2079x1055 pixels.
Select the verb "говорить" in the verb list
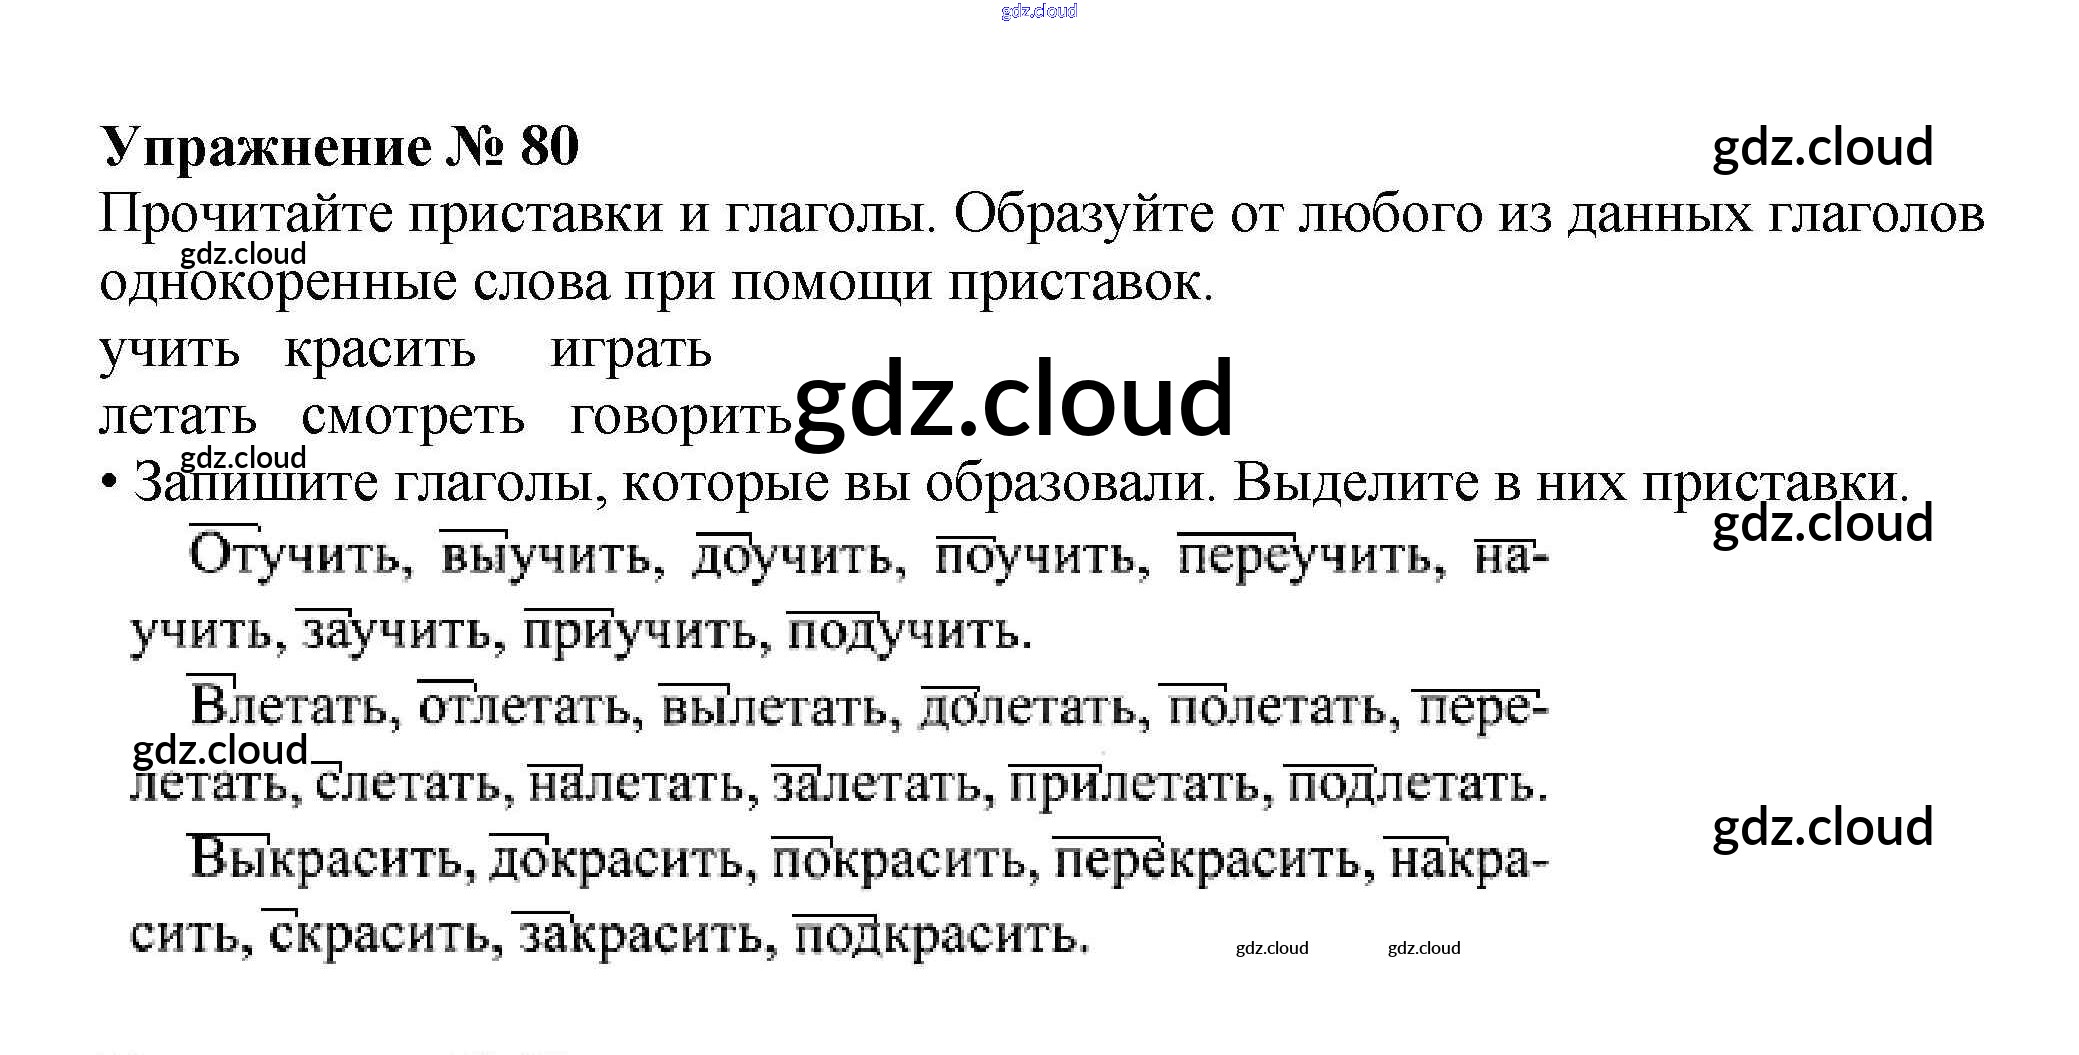click(x=680, y=417)
